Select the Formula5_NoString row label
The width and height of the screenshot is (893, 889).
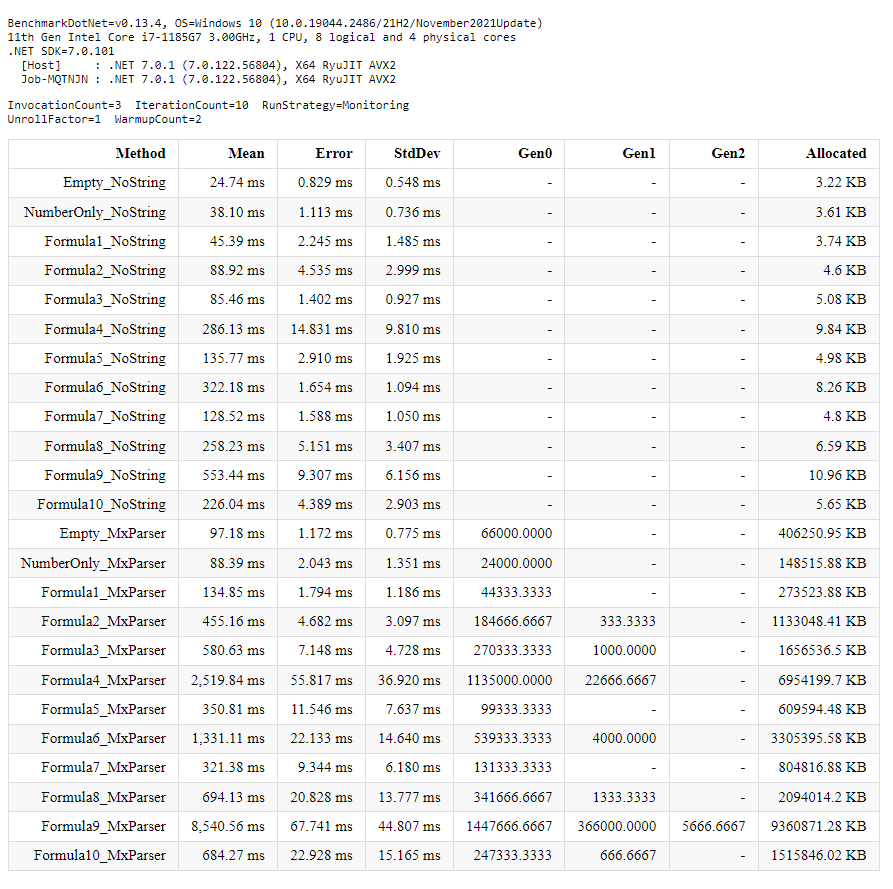click(x=105, y=358)
